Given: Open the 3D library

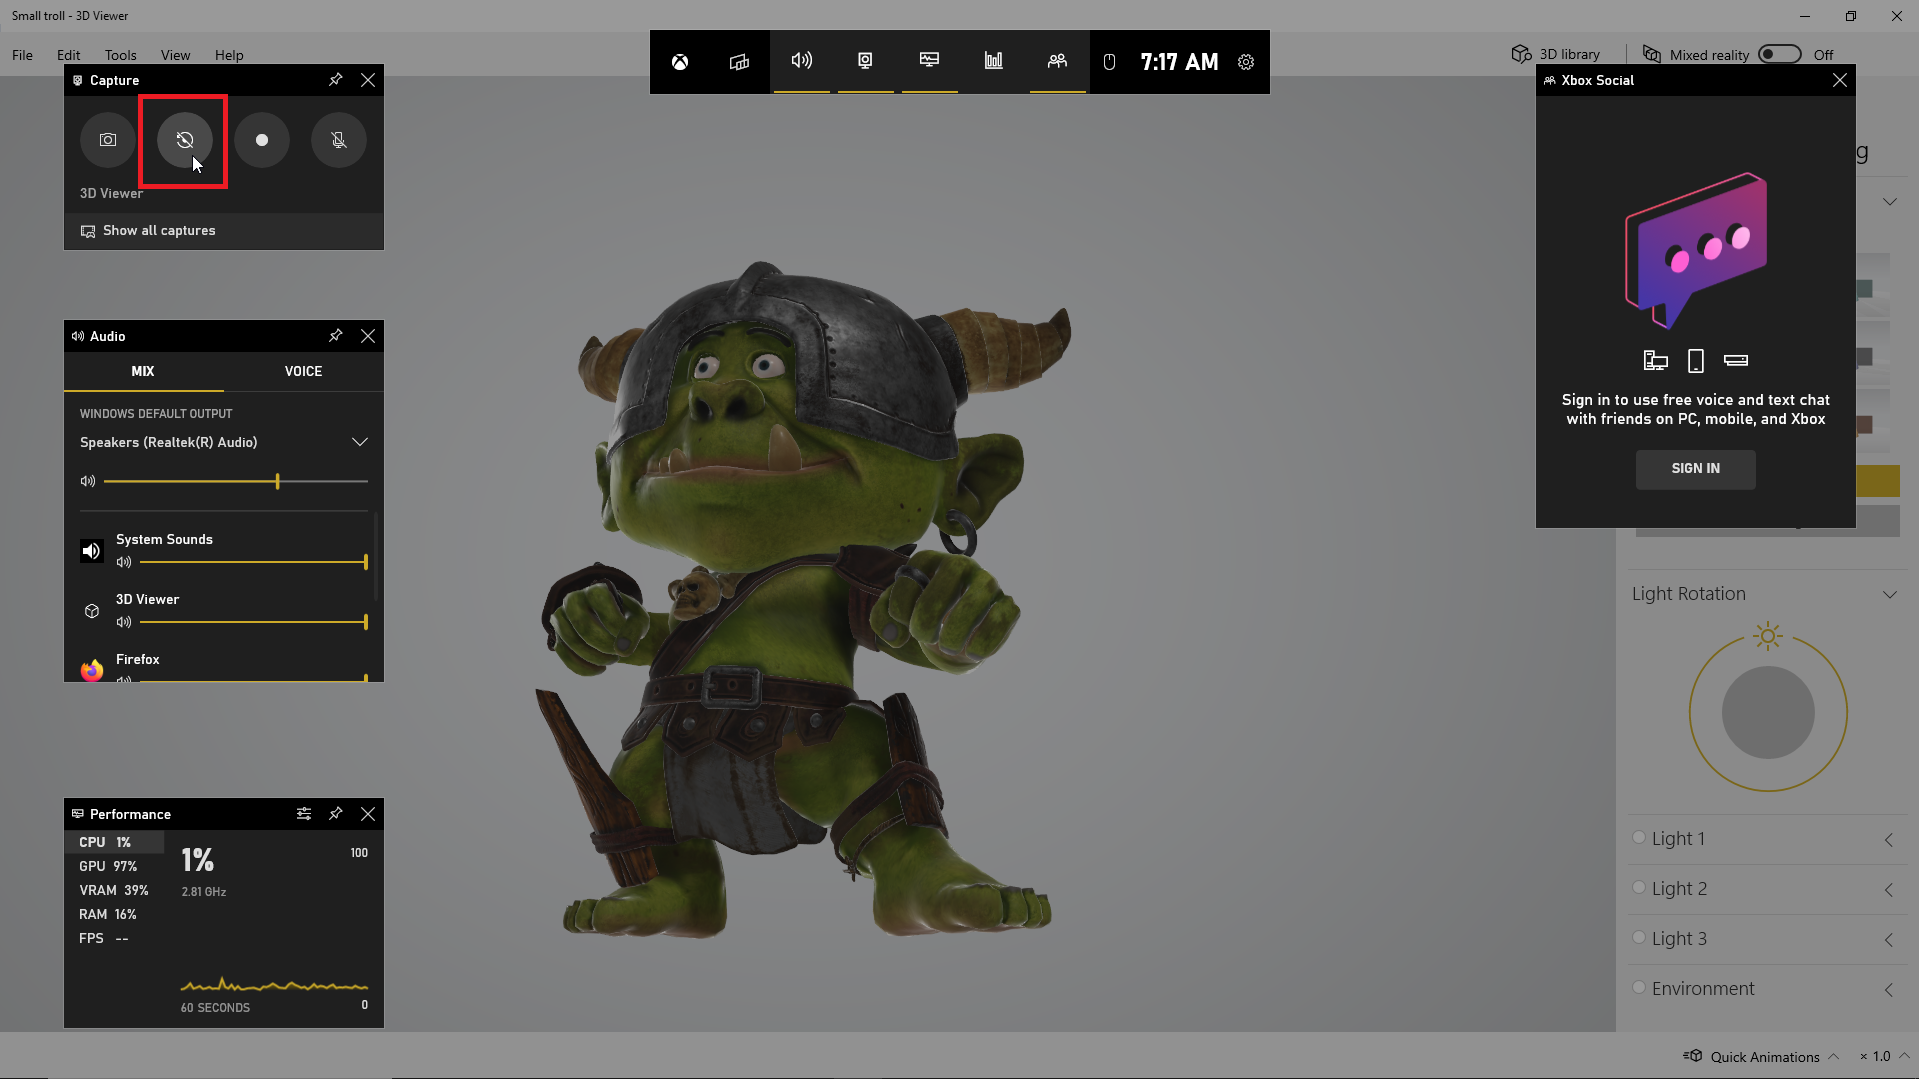Looking at the screenshot, I should (1555, 54).
